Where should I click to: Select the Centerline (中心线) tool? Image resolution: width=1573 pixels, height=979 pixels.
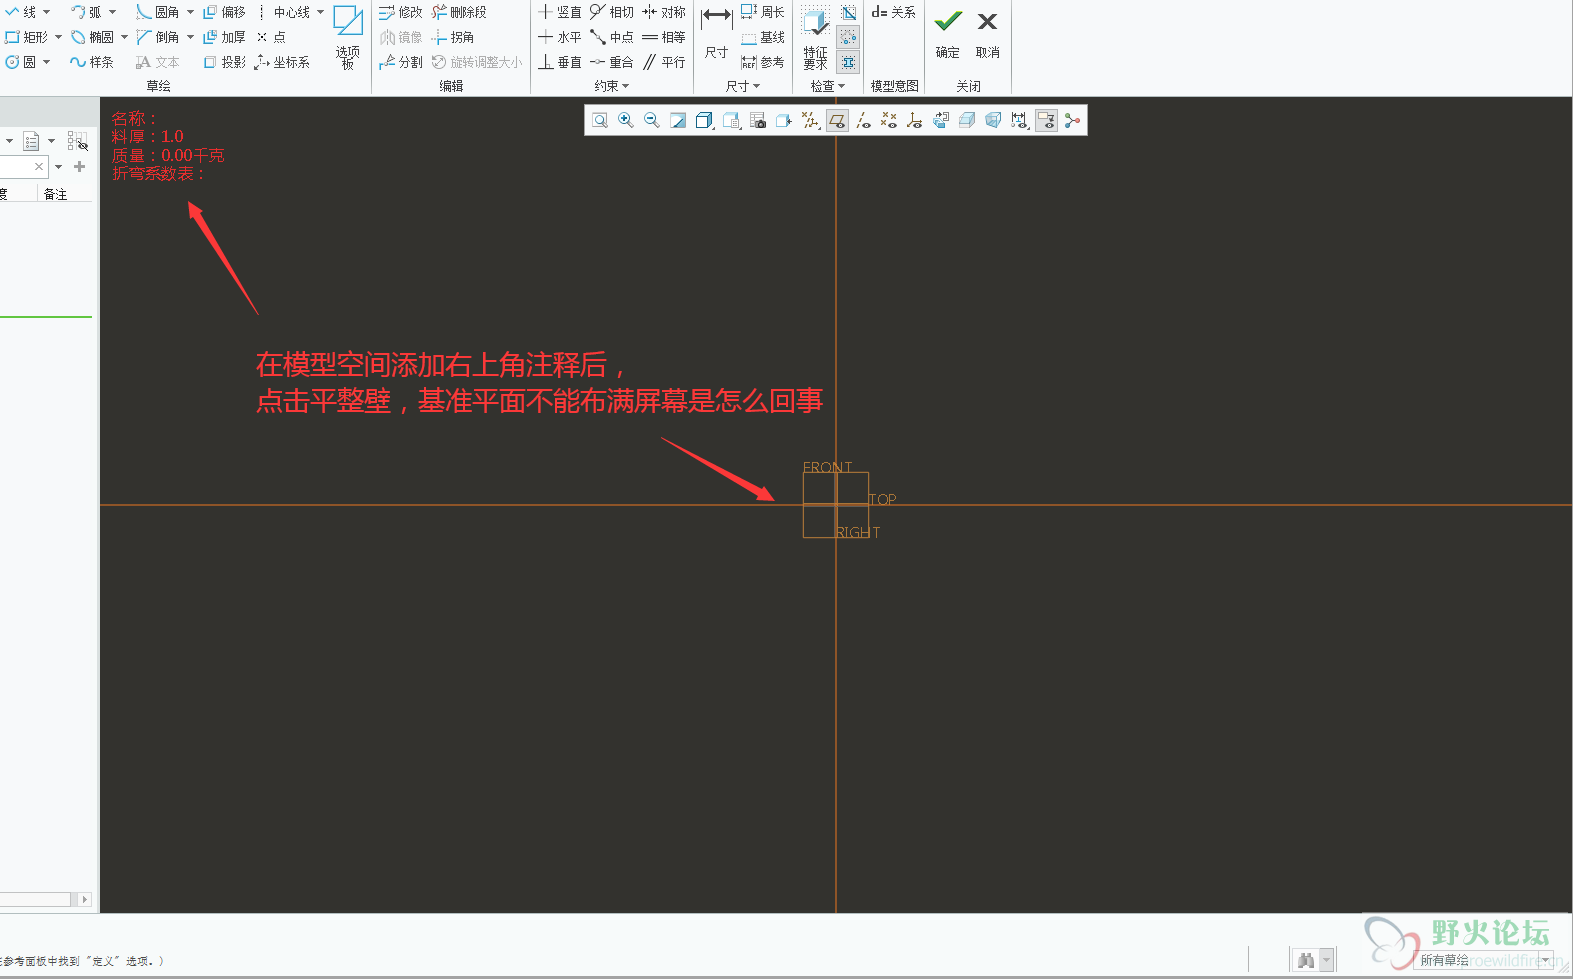point(283,12)
